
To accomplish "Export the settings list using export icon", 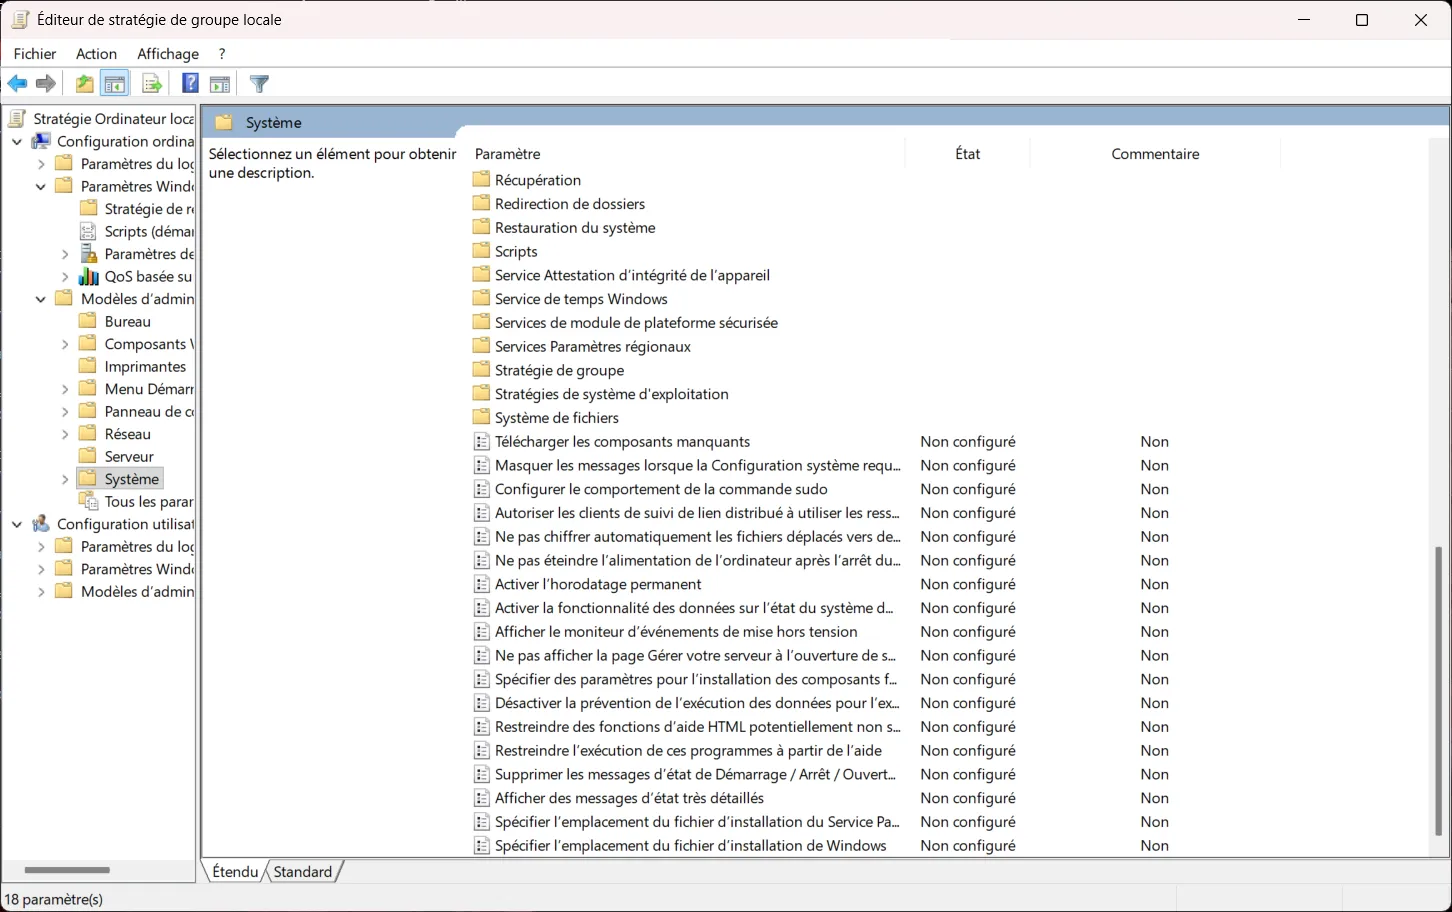I will click(151, 83).
